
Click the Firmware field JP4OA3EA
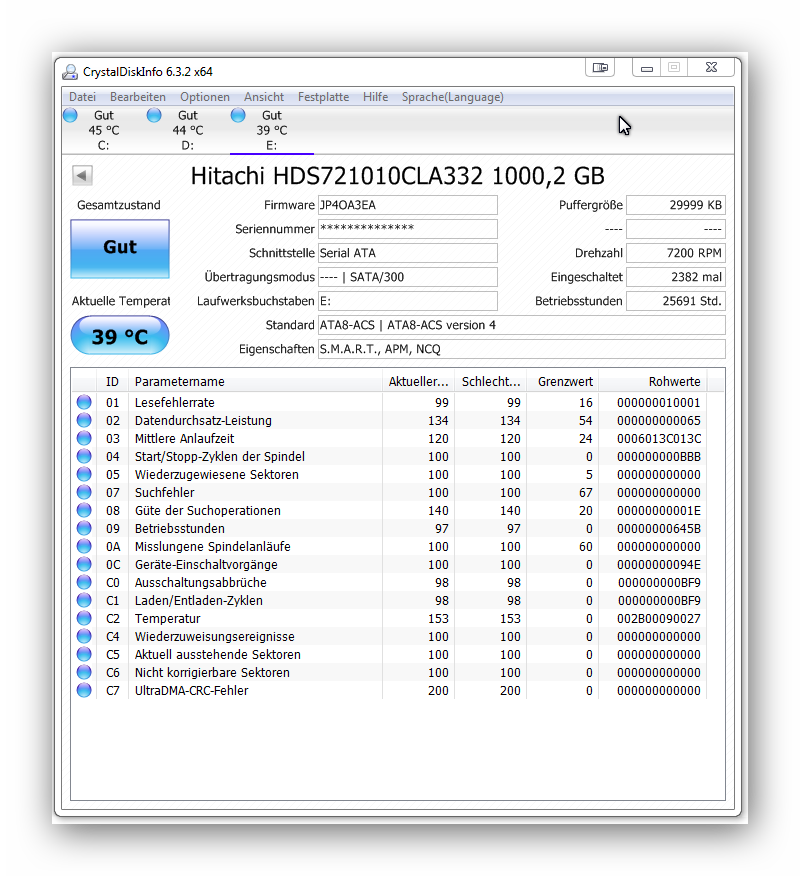pos(408,205)
